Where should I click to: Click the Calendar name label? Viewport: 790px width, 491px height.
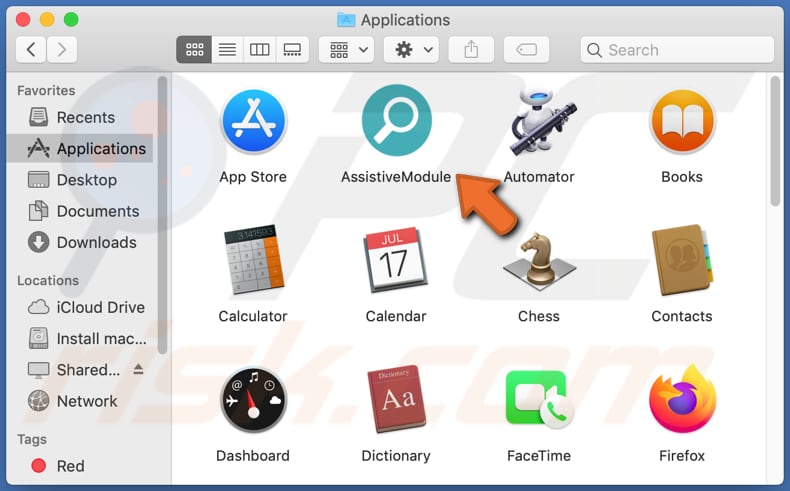pos(396,316)
